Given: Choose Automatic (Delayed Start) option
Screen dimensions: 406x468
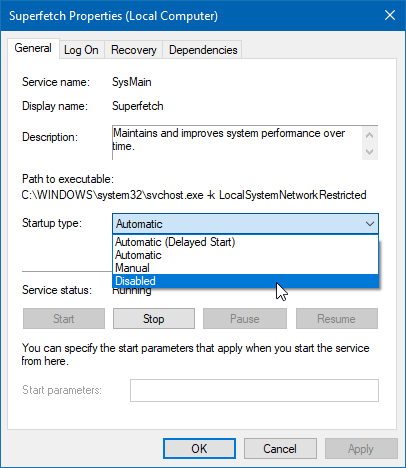Looking at the screenshot, I should (245, 242).
